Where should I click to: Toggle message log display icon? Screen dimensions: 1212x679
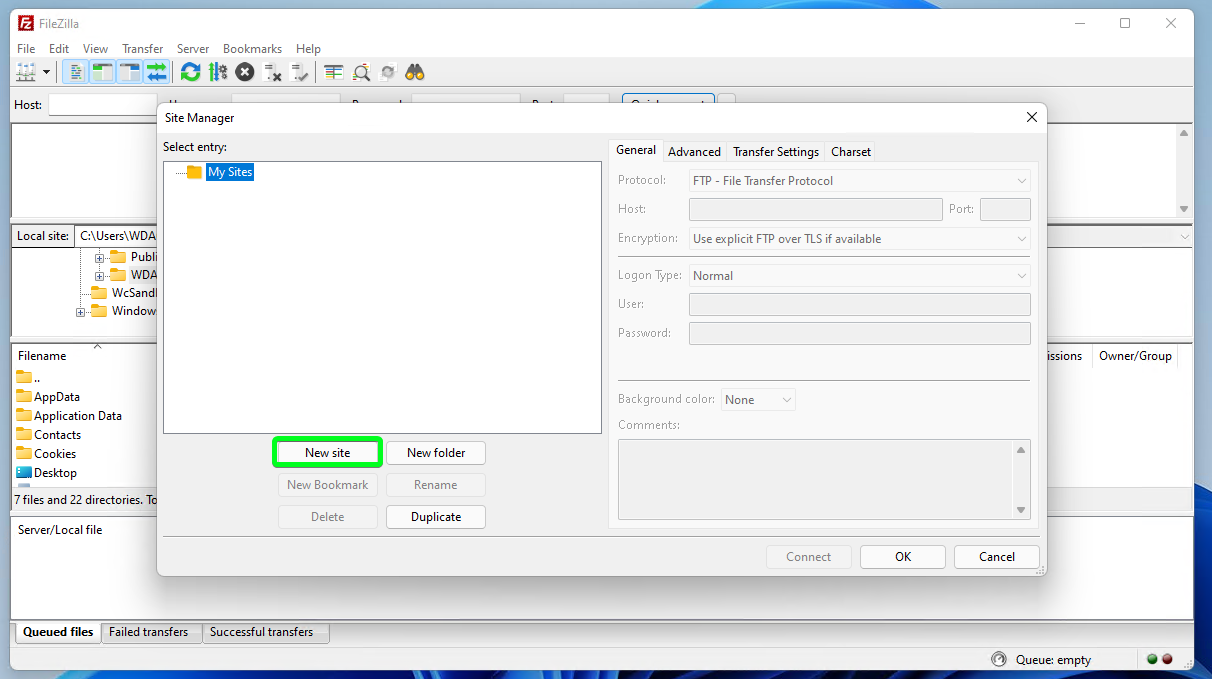tap(75, 72)
